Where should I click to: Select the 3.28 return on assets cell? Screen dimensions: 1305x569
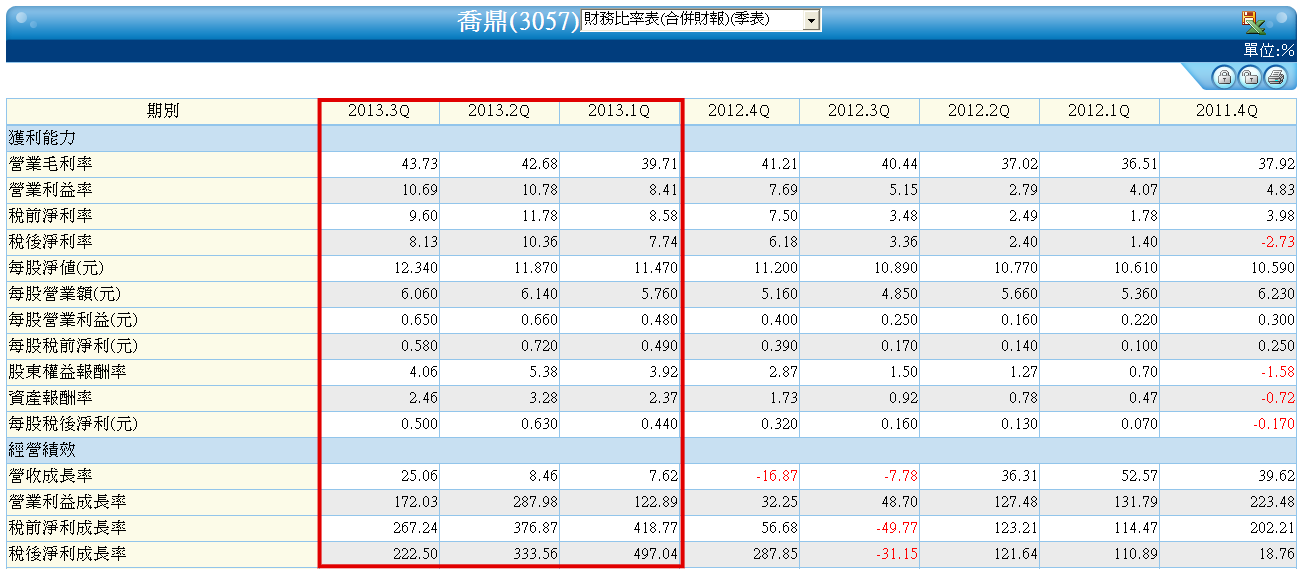point(499,397)
